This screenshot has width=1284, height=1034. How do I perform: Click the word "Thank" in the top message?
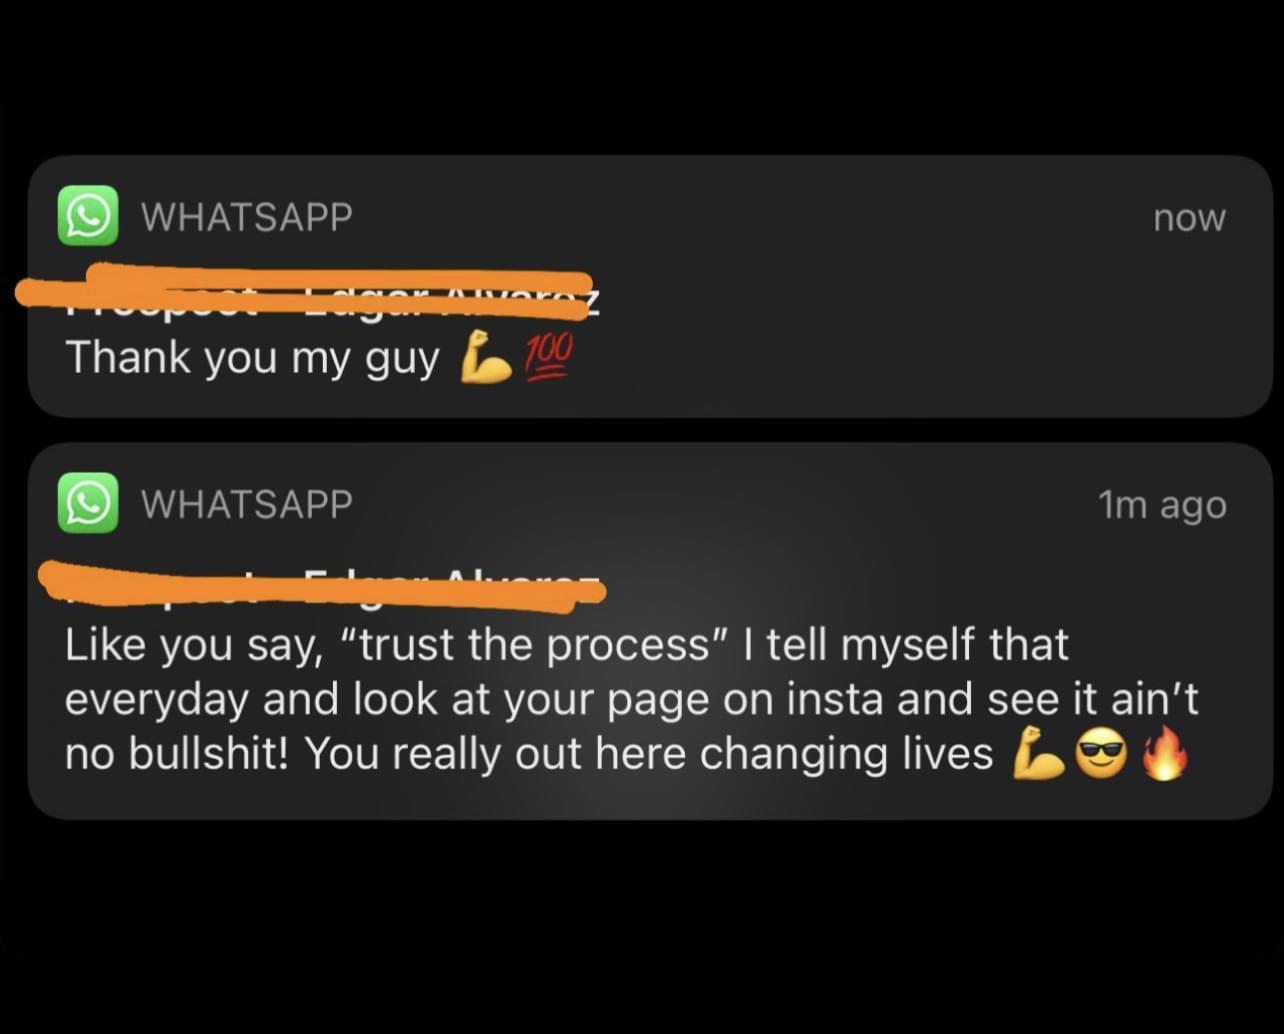tap(129, 357)
